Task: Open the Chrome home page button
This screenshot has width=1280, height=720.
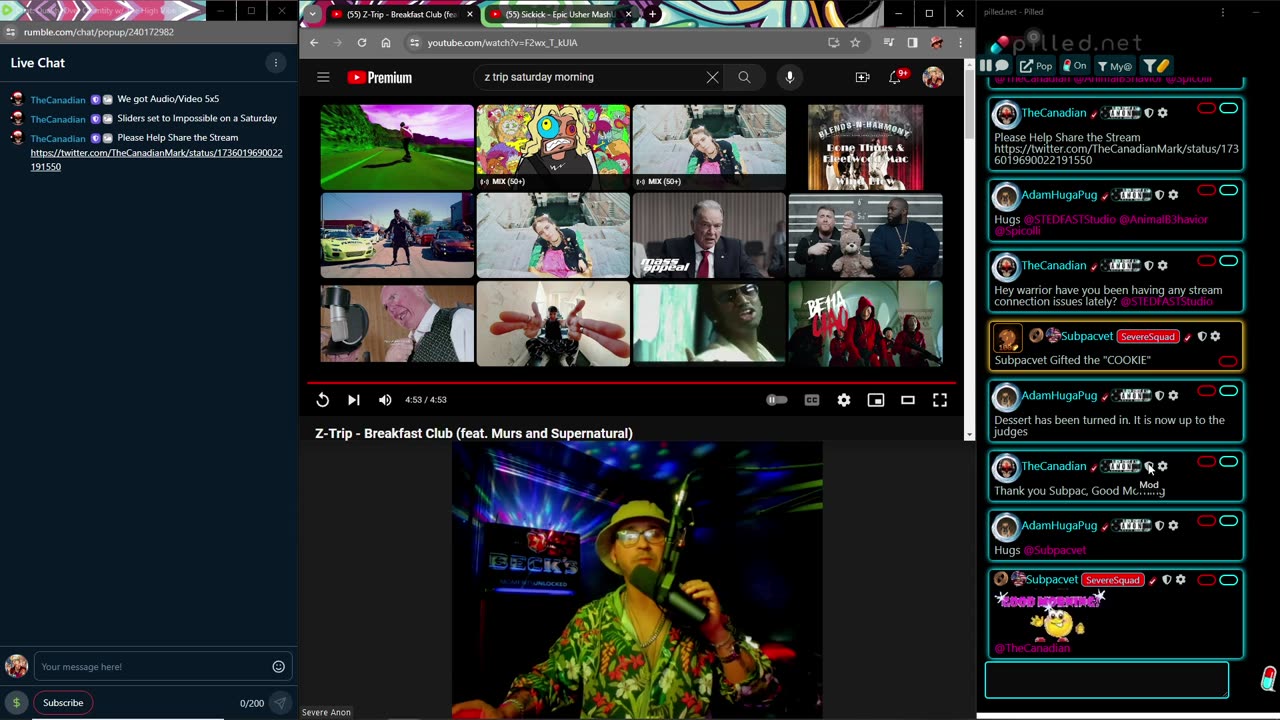Action: 386,43
